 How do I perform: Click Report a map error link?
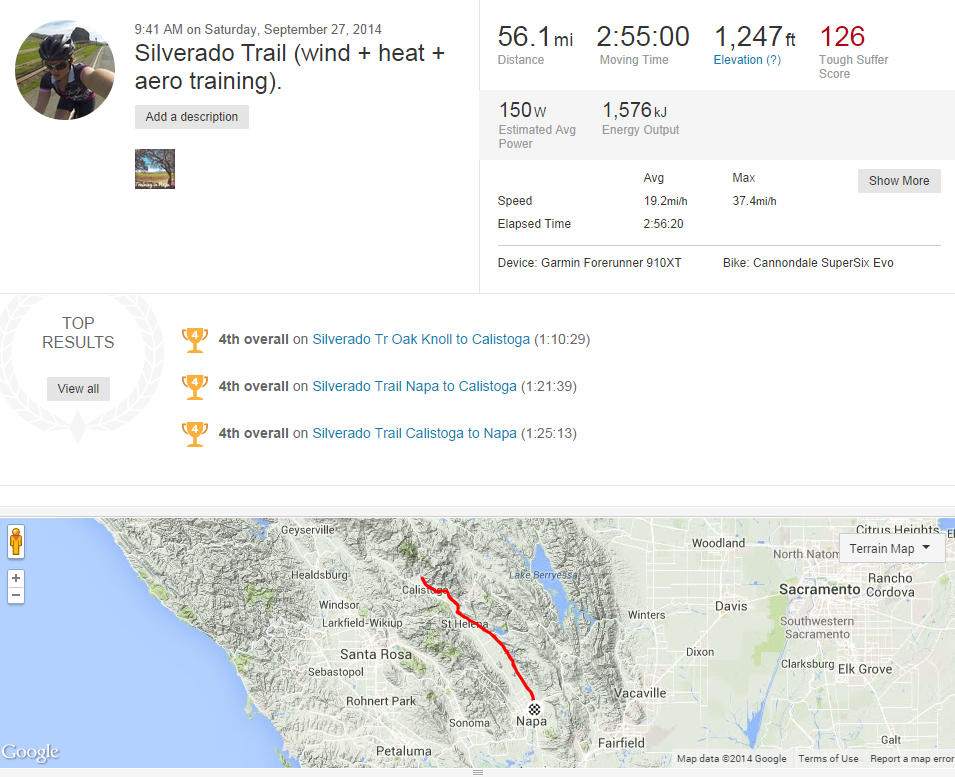click(x=911, y=759)
